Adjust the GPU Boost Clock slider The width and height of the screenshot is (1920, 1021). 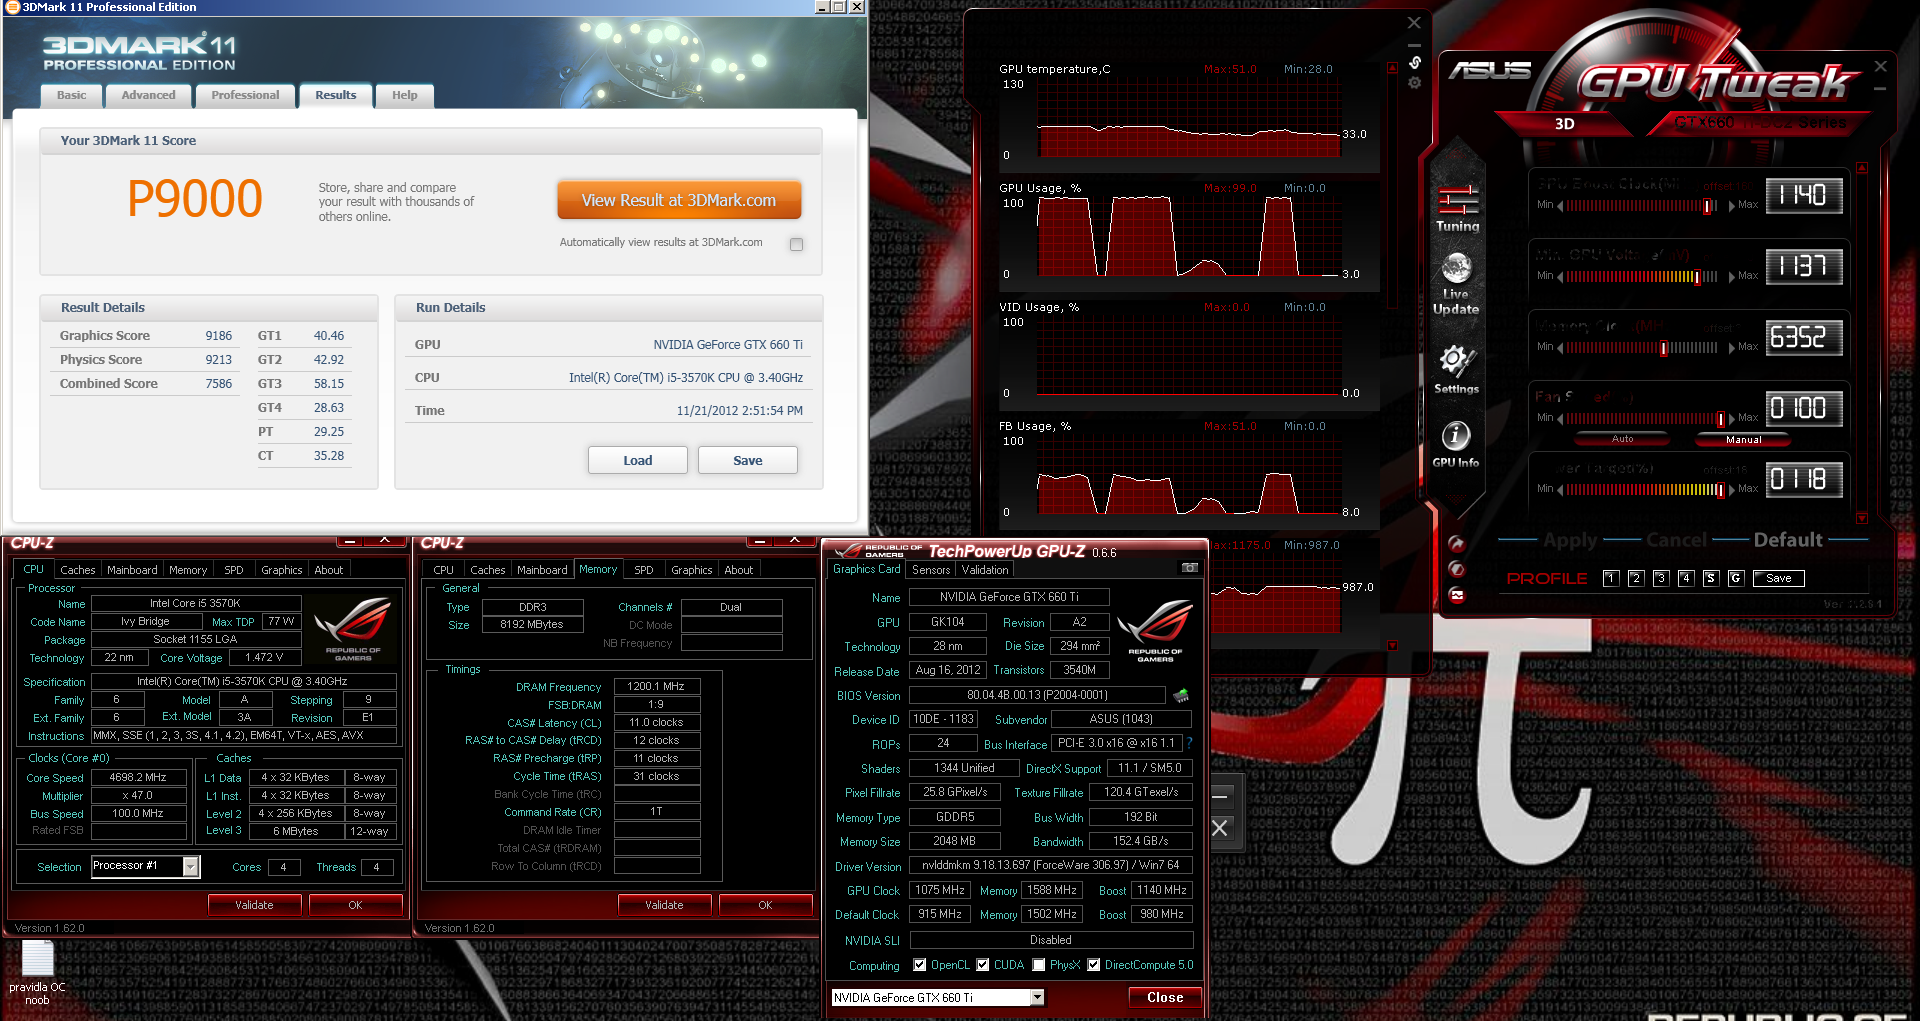click(1642, 206)
